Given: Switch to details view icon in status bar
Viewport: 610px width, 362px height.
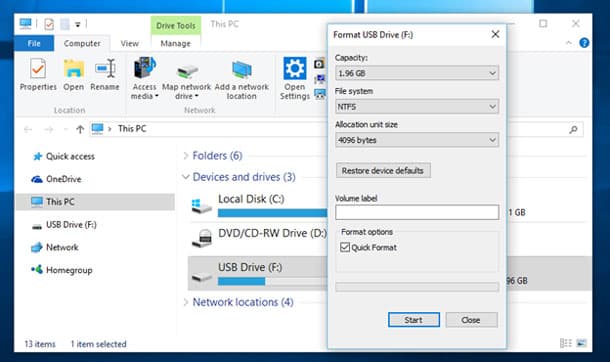Looking at the screenshot, I should point(566,343).
